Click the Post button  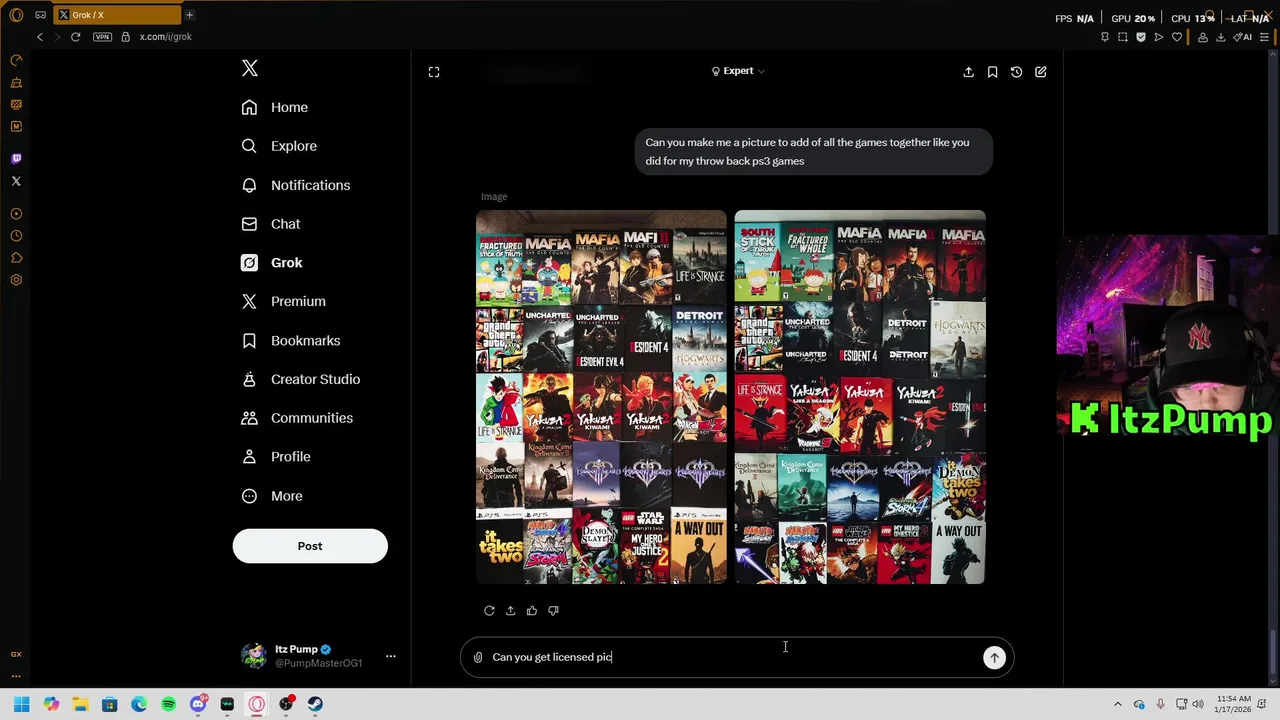click(310, 546)
